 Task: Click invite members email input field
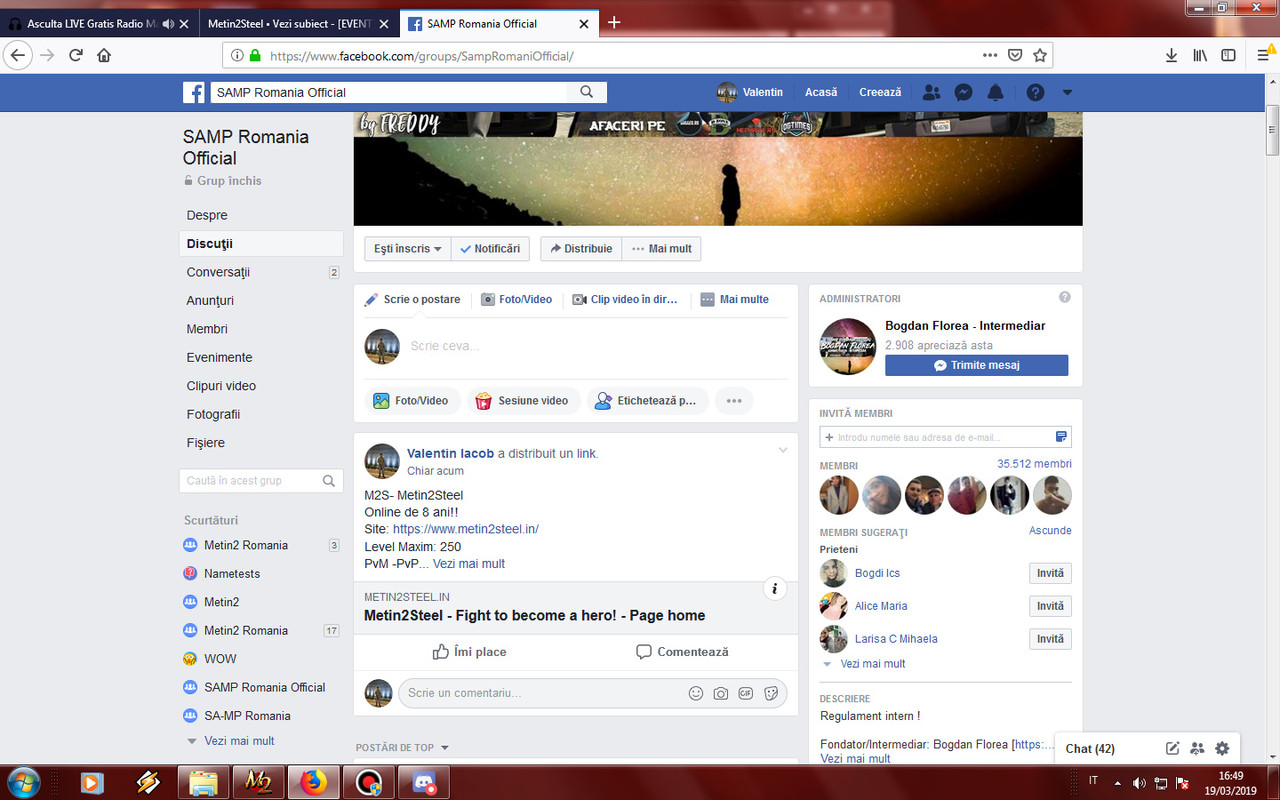click(945, 437)
